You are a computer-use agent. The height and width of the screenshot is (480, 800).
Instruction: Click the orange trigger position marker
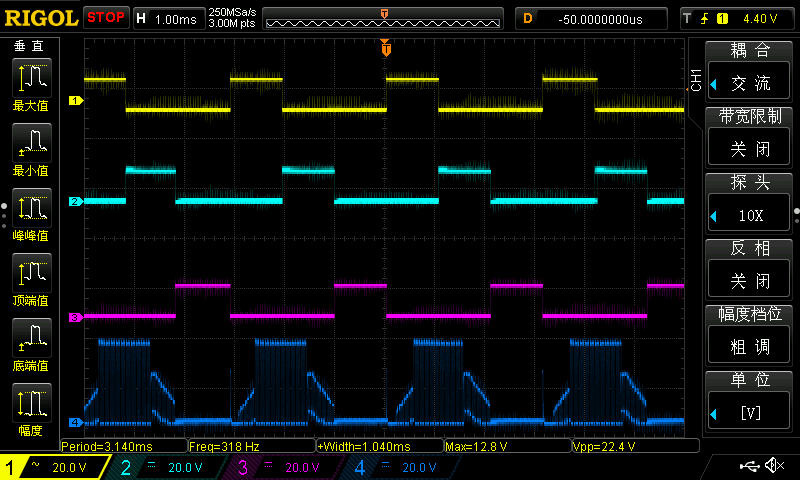[386, 48]
